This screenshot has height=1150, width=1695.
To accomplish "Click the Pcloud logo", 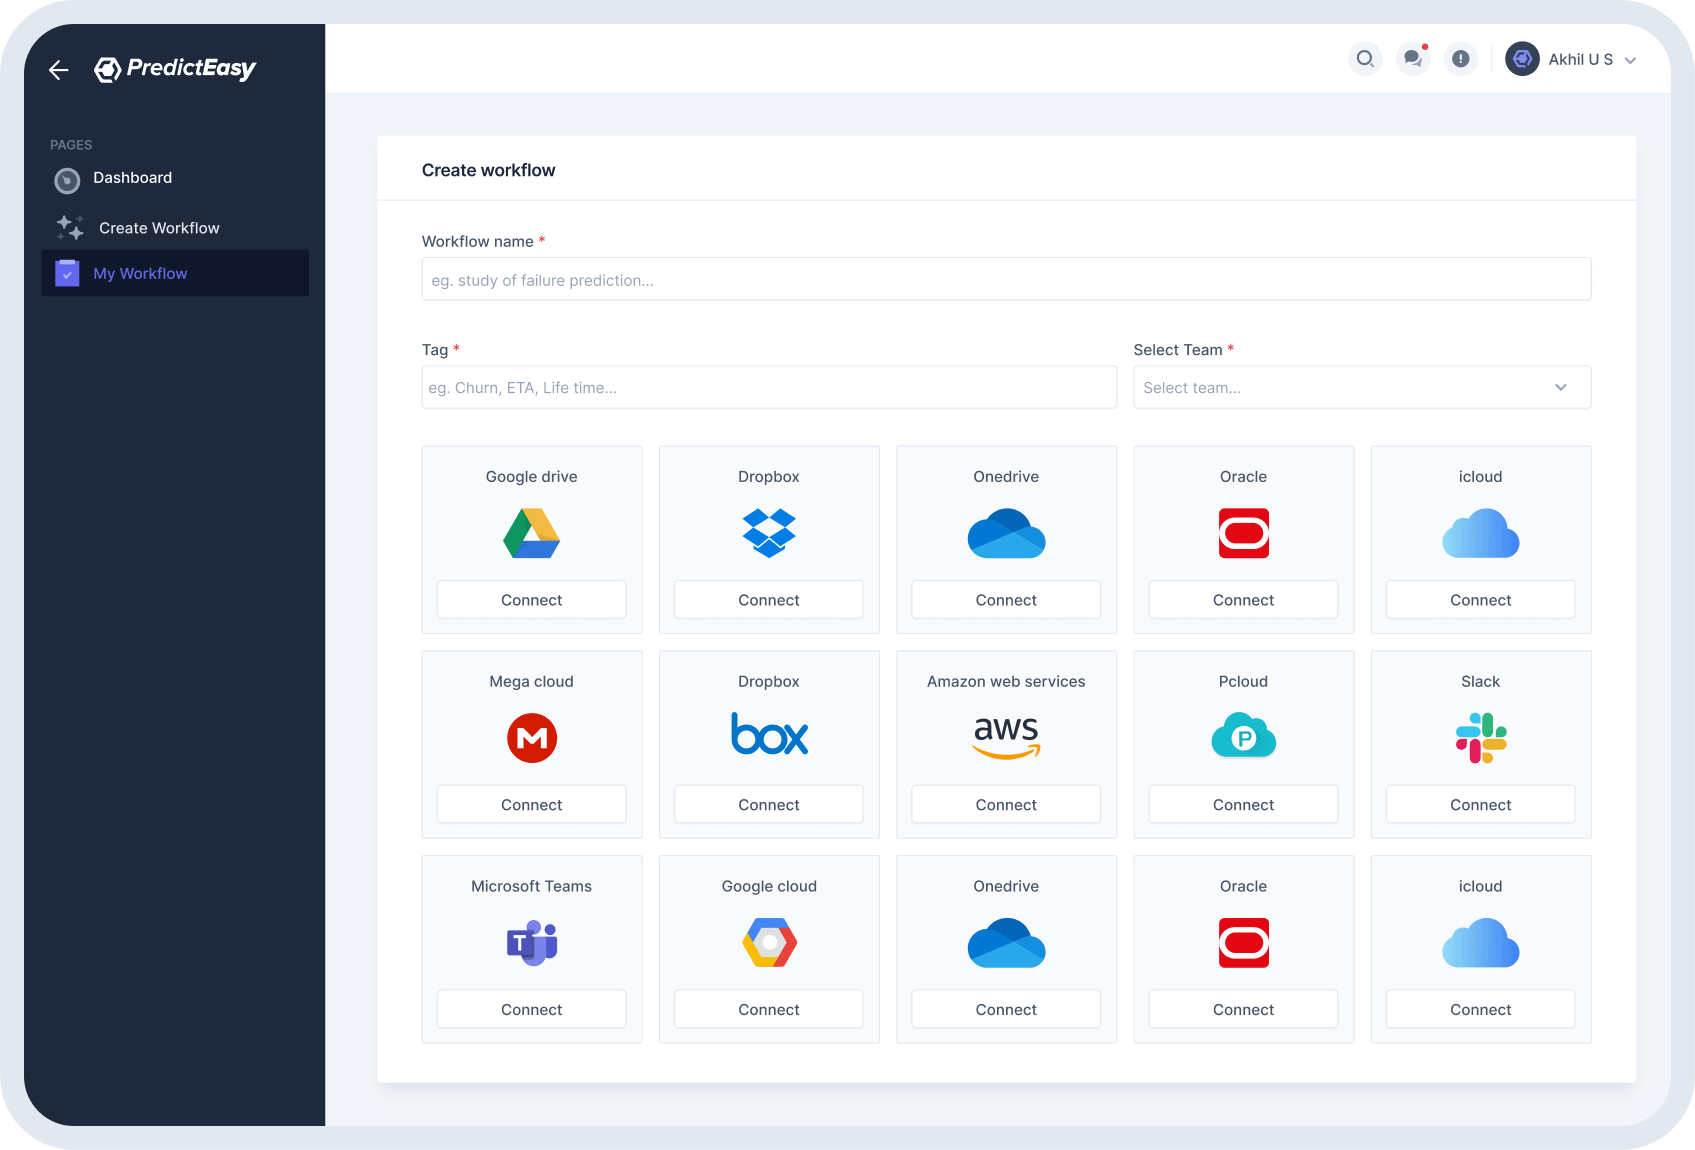I will [1243, 735].
